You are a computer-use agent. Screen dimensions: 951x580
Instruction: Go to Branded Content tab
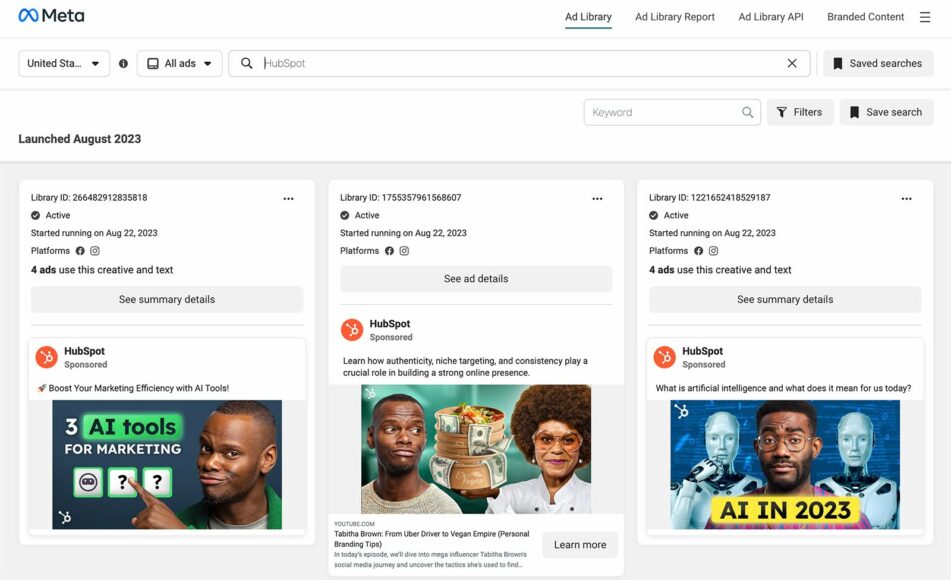coord(865,17)
